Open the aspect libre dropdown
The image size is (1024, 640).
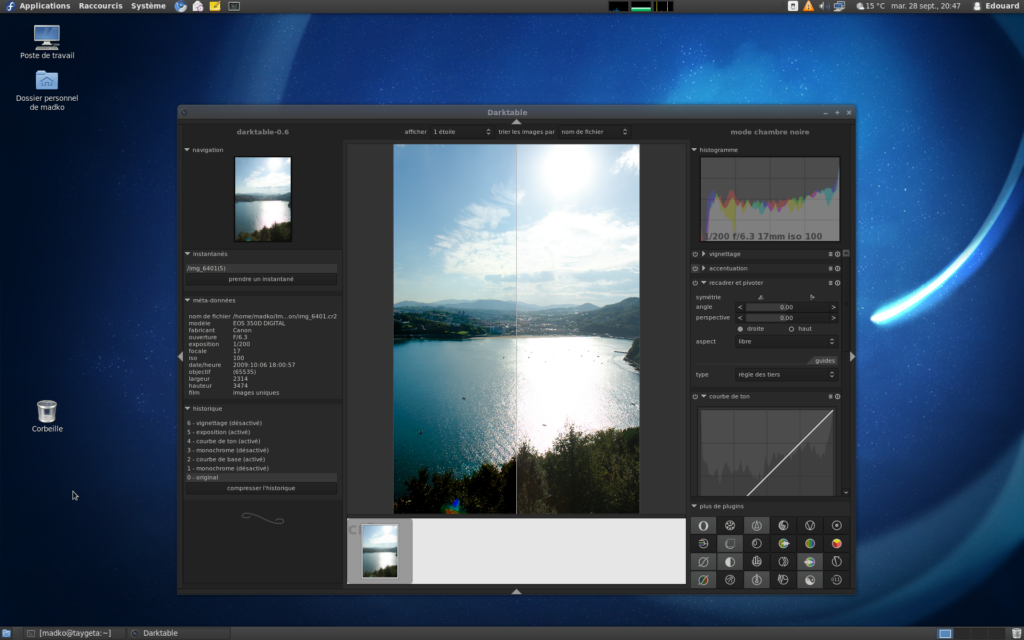[786, 342]
